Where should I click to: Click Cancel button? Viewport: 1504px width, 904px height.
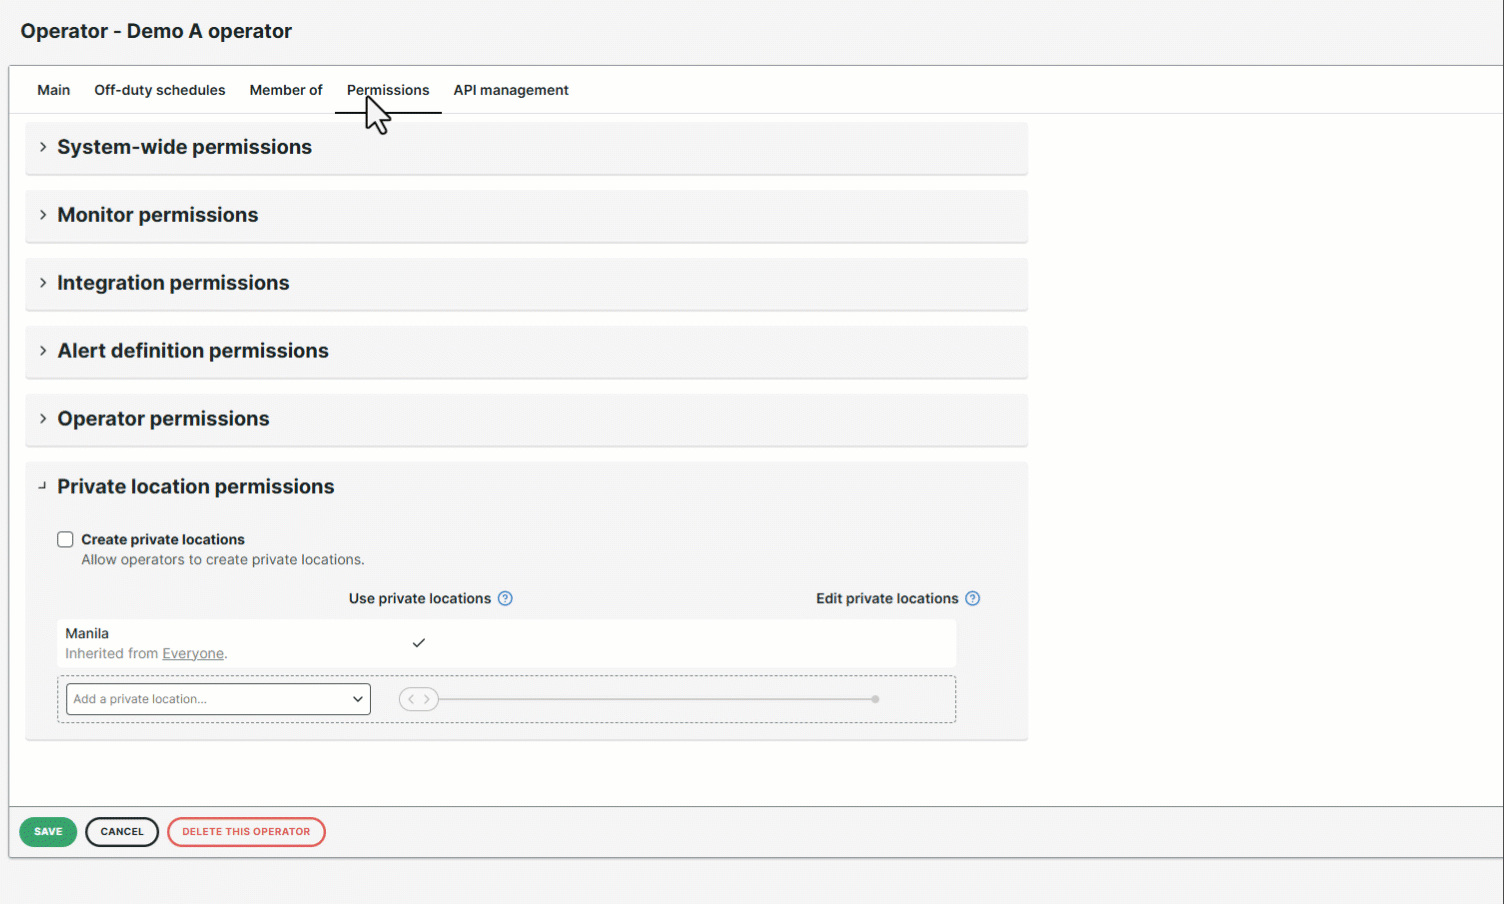click(122, 832)
